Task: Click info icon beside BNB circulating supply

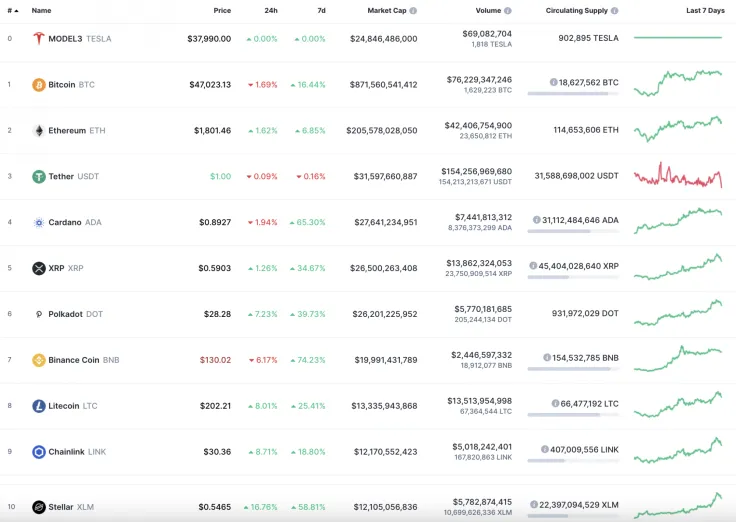Action: point(547,358)
